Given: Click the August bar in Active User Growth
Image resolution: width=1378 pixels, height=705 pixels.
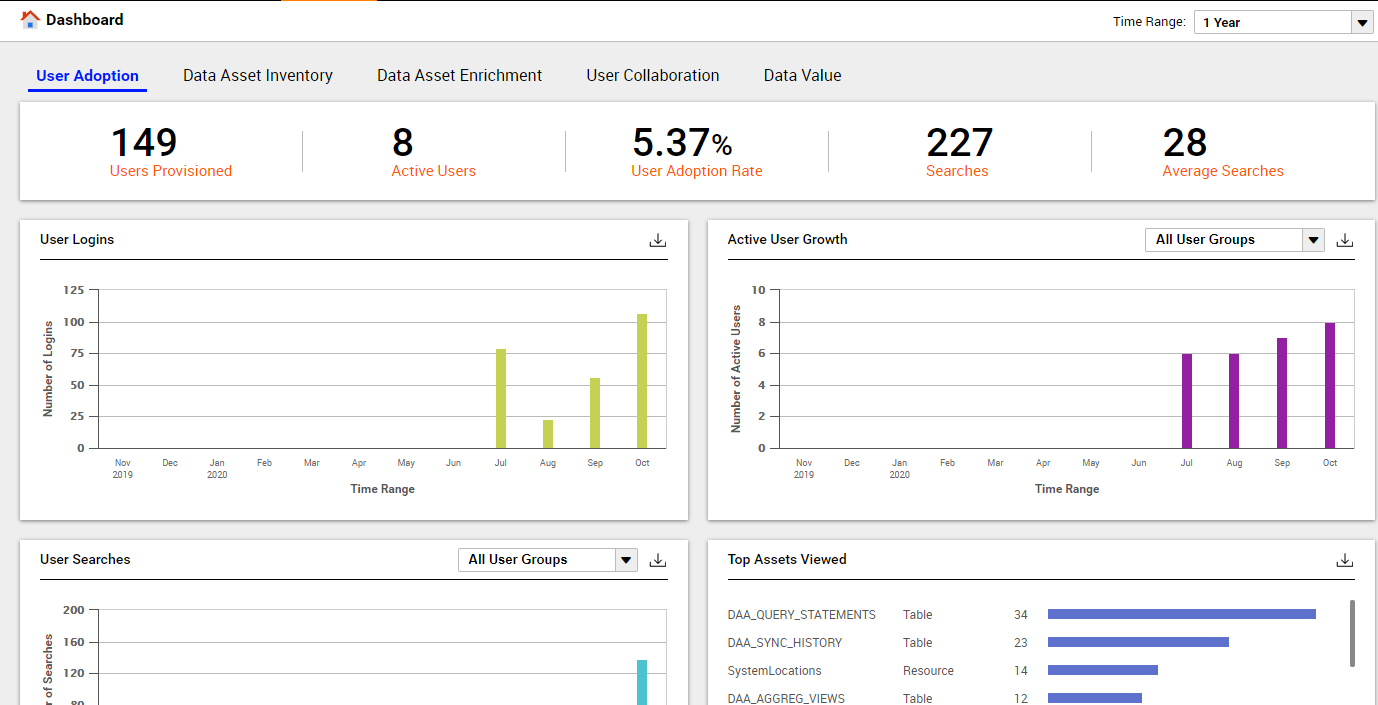Looking at the screenshot, I should point(1234,401).
